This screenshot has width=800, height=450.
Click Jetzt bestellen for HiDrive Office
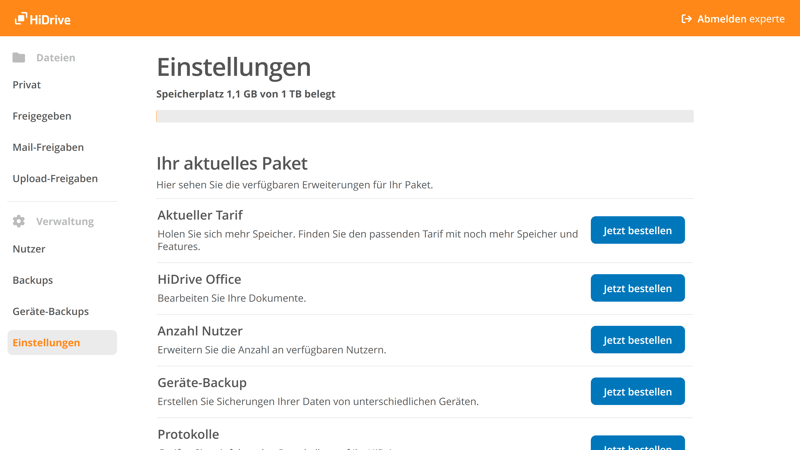coord(637,288)
